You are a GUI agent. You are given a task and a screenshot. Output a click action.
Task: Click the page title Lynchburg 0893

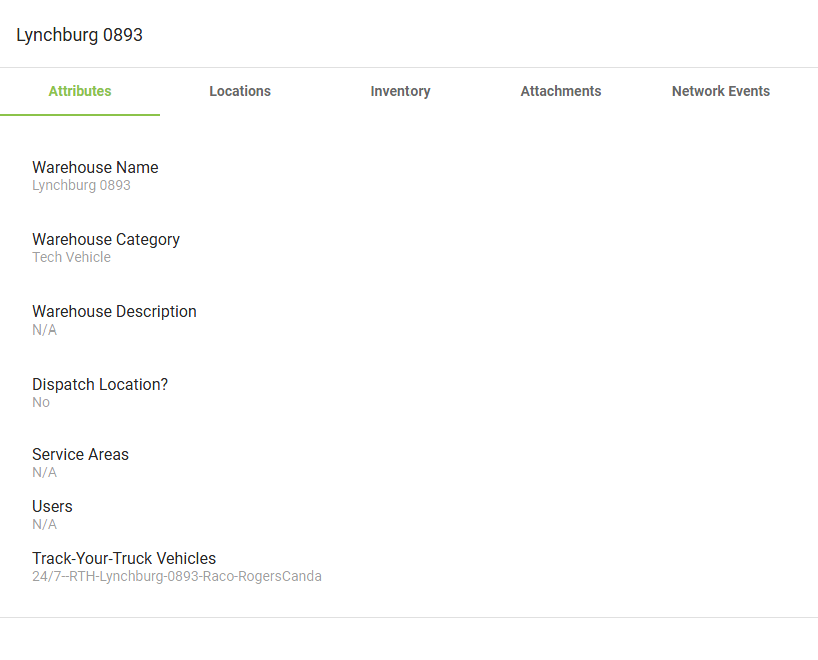pyautogui.click(x=79, y=35)
